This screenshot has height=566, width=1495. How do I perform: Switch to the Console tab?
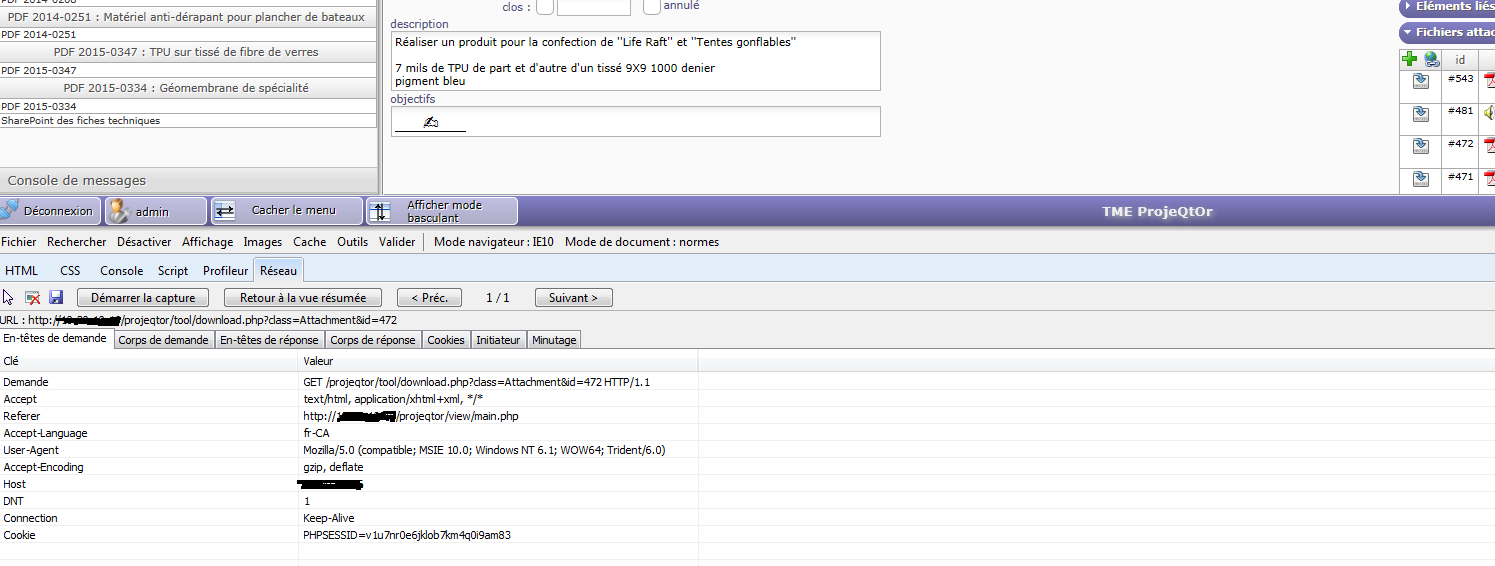tap(122, 271)
